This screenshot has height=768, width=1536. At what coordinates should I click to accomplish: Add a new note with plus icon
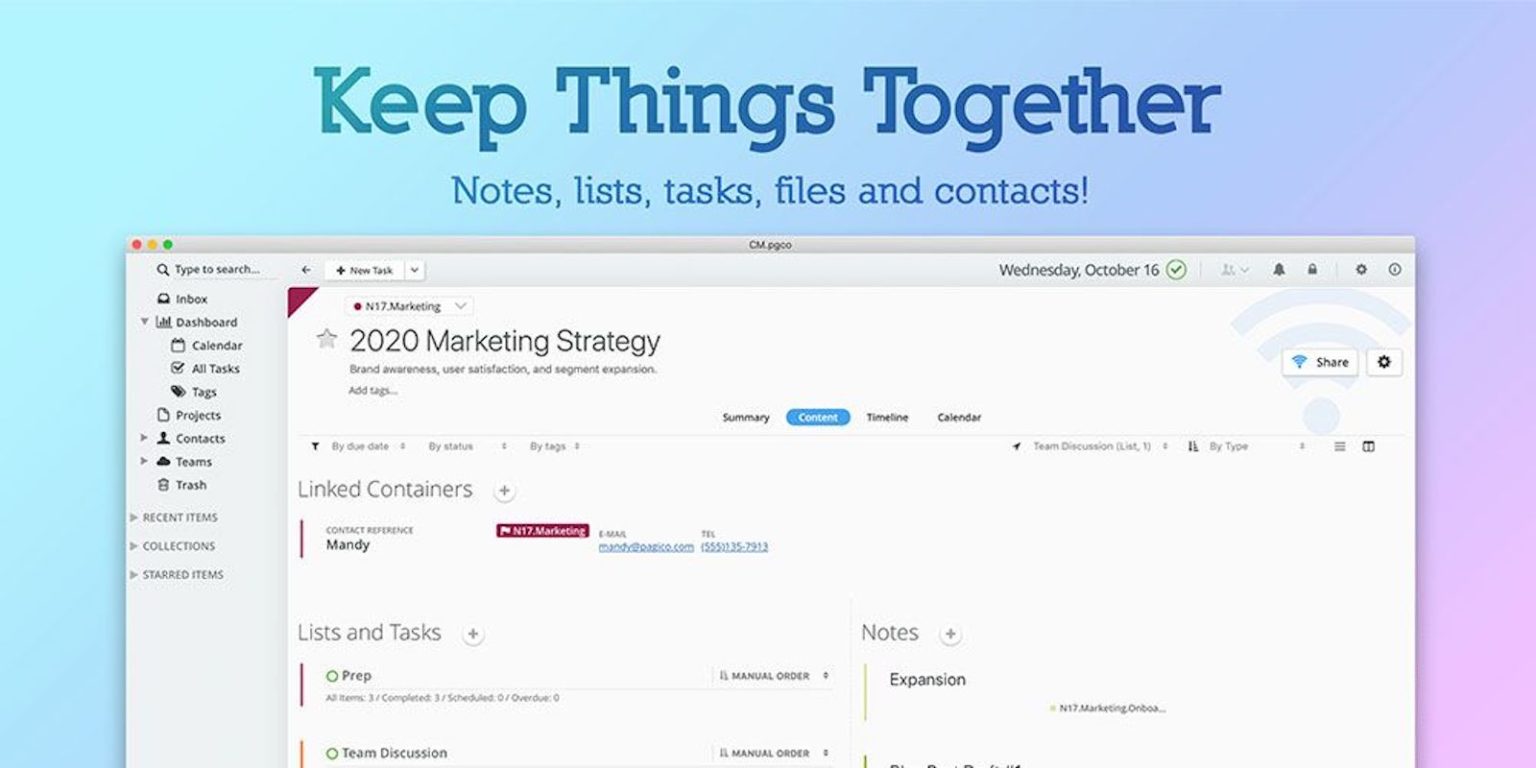950,634
